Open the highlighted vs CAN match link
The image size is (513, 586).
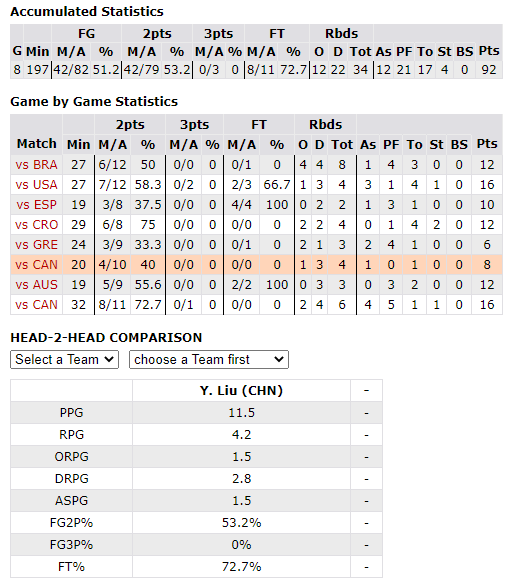[36, 265]
